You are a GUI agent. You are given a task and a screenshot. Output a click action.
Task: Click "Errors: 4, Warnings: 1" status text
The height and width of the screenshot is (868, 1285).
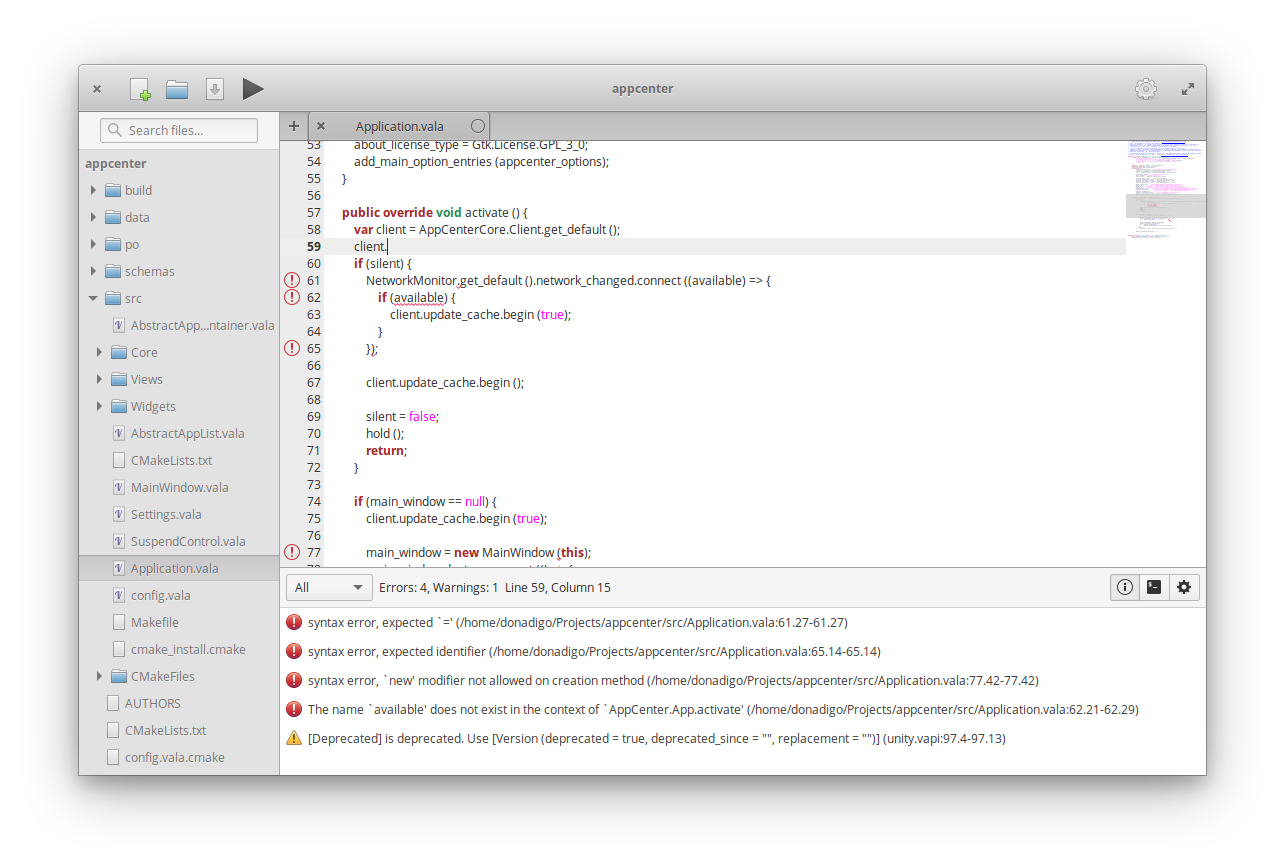[438, 587]
